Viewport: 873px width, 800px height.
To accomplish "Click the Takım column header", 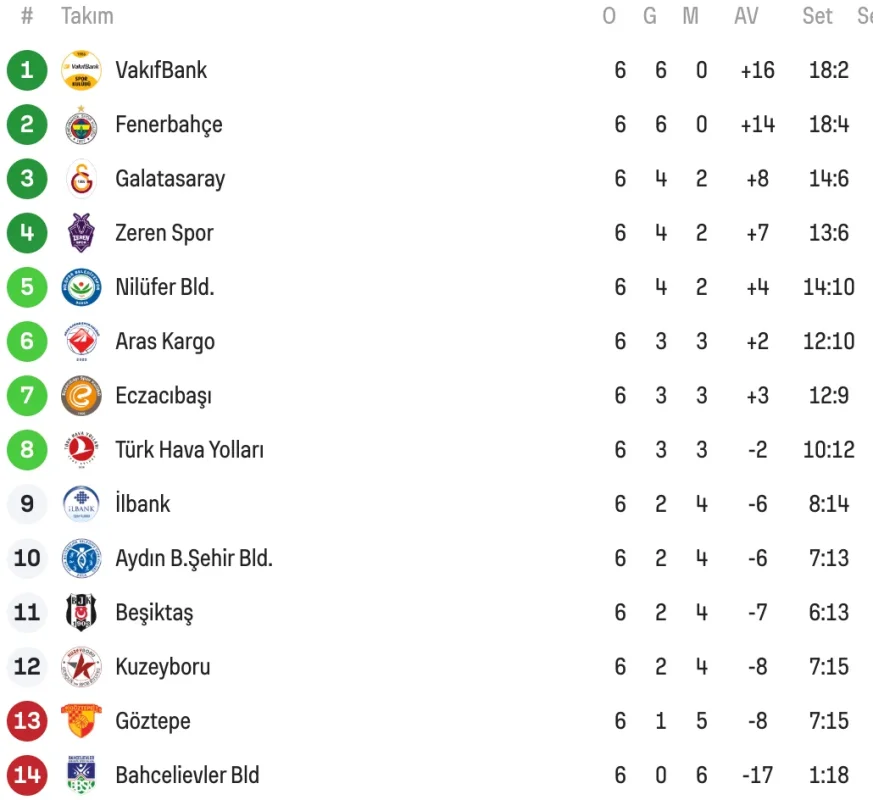I will [x=87, y=16].
